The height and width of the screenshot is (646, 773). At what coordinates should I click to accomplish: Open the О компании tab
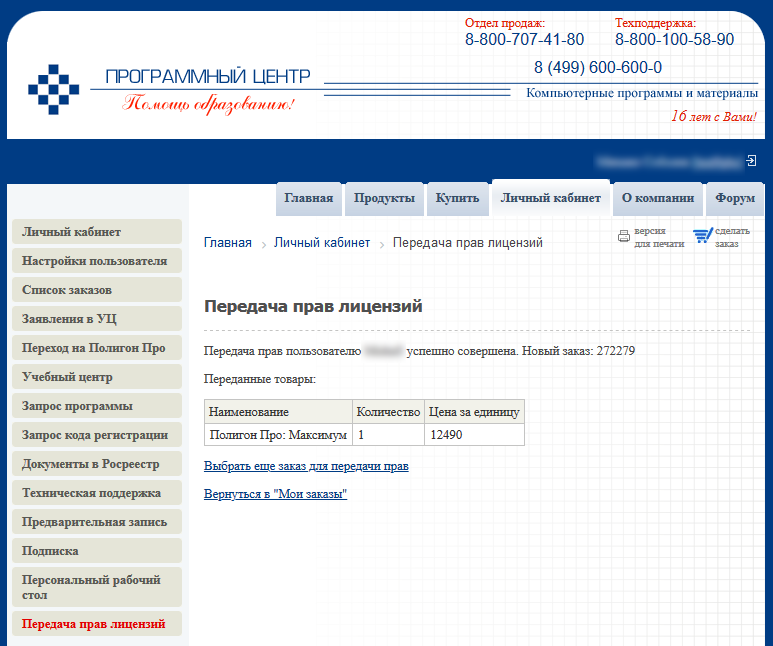(658, 198)
